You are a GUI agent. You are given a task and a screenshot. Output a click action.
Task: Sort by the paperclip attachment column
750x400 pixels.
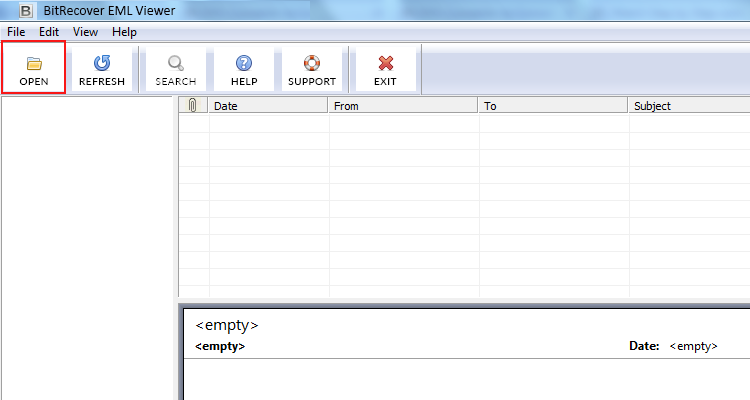click(193, 105)
